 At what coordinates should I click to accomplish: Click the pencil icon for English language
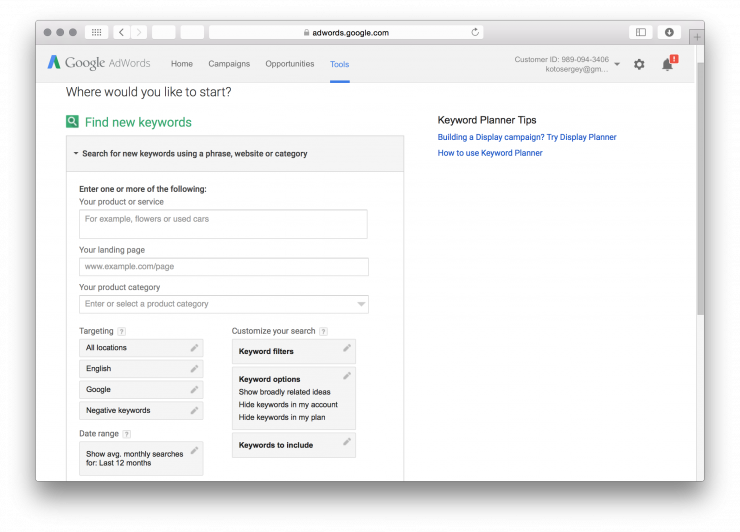click(x=194, y=368)
